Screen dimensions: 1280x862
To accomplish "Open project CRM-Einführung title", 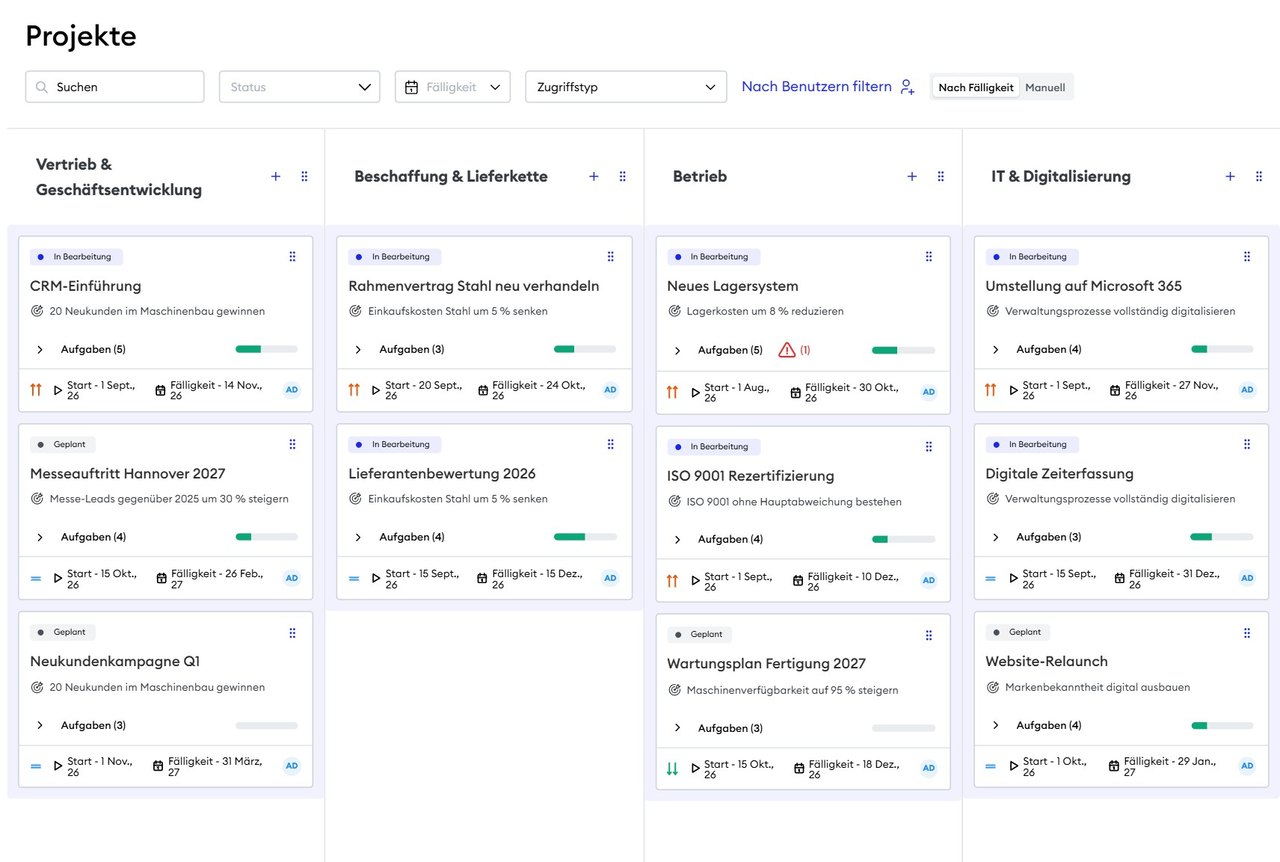I will tap(86, 286).
